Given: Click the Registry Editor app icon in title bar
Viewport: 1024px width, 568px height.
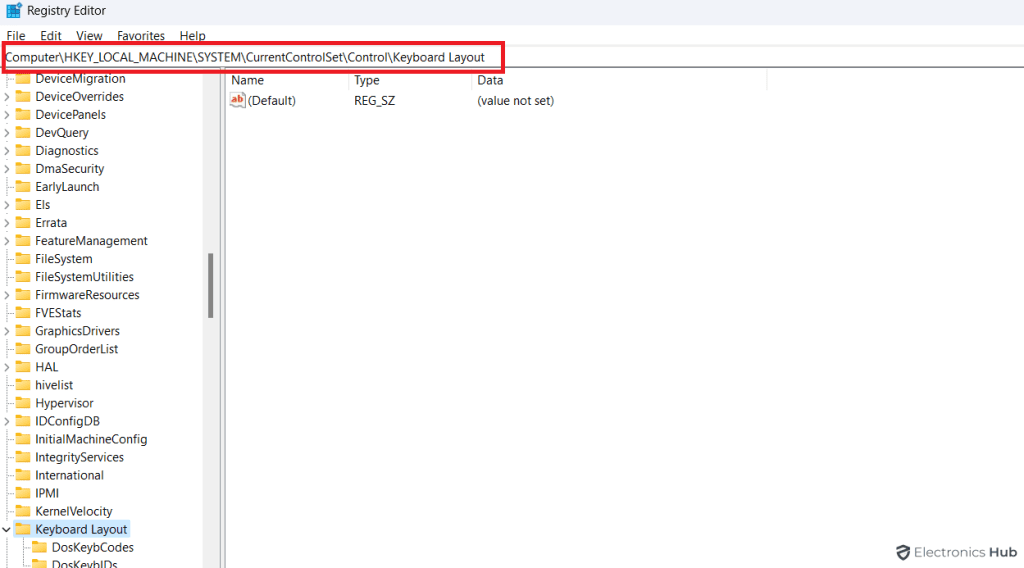Looking at the screenshot, I should pyautogui.click(x=13, y=11).
